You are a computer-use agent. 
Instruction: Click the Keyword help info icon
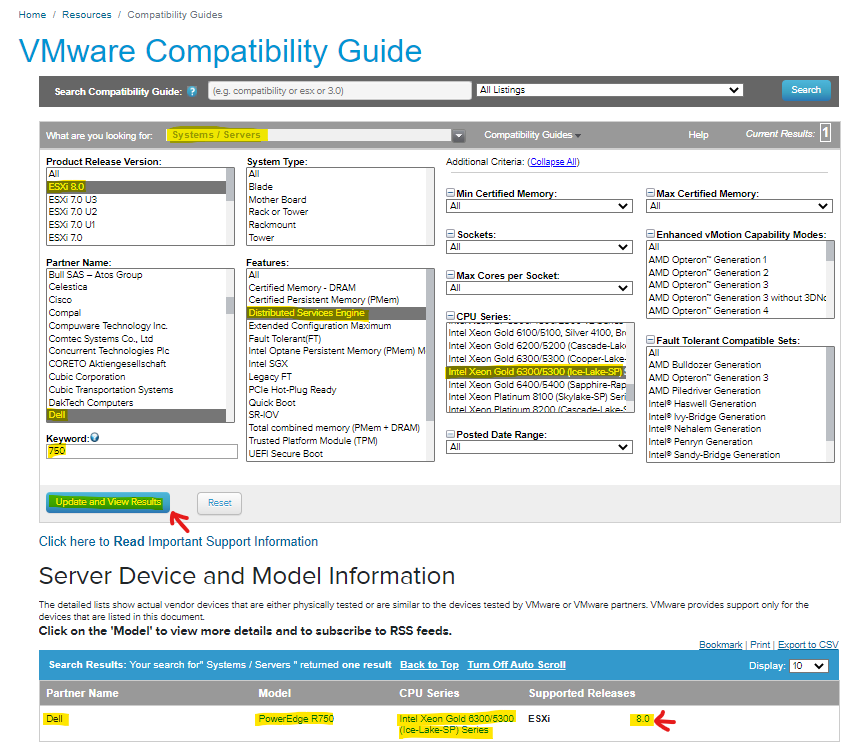95,437
